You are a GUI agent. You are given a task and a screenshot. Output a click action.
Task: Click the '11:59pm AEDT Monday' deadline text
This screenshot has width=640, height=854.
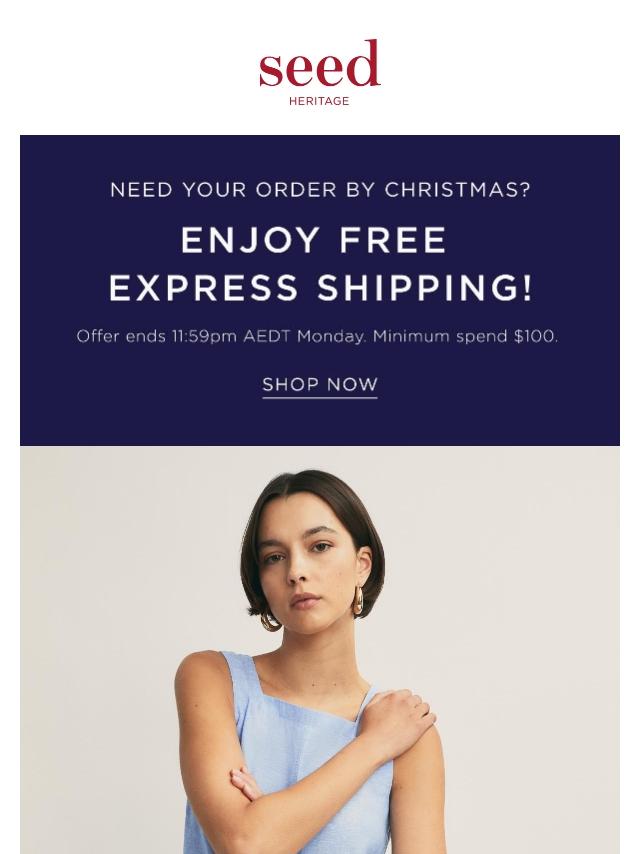tap(267, 336)
